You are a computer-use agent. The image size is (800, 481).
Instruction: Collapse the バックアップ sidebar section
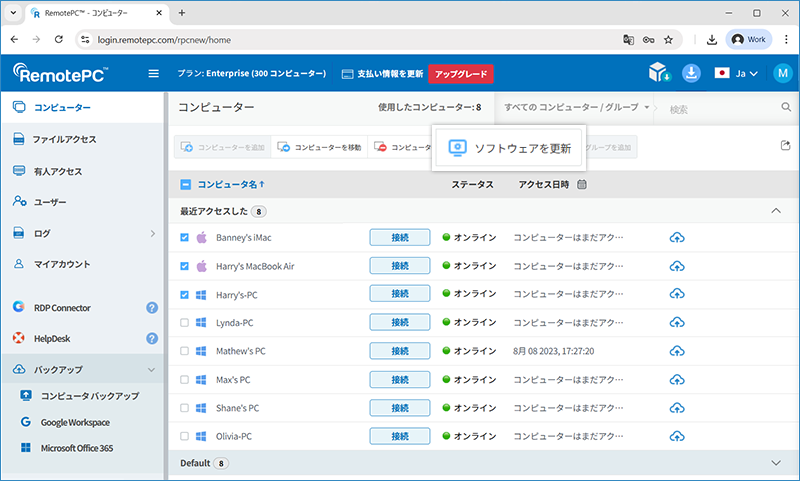[152, 370]
